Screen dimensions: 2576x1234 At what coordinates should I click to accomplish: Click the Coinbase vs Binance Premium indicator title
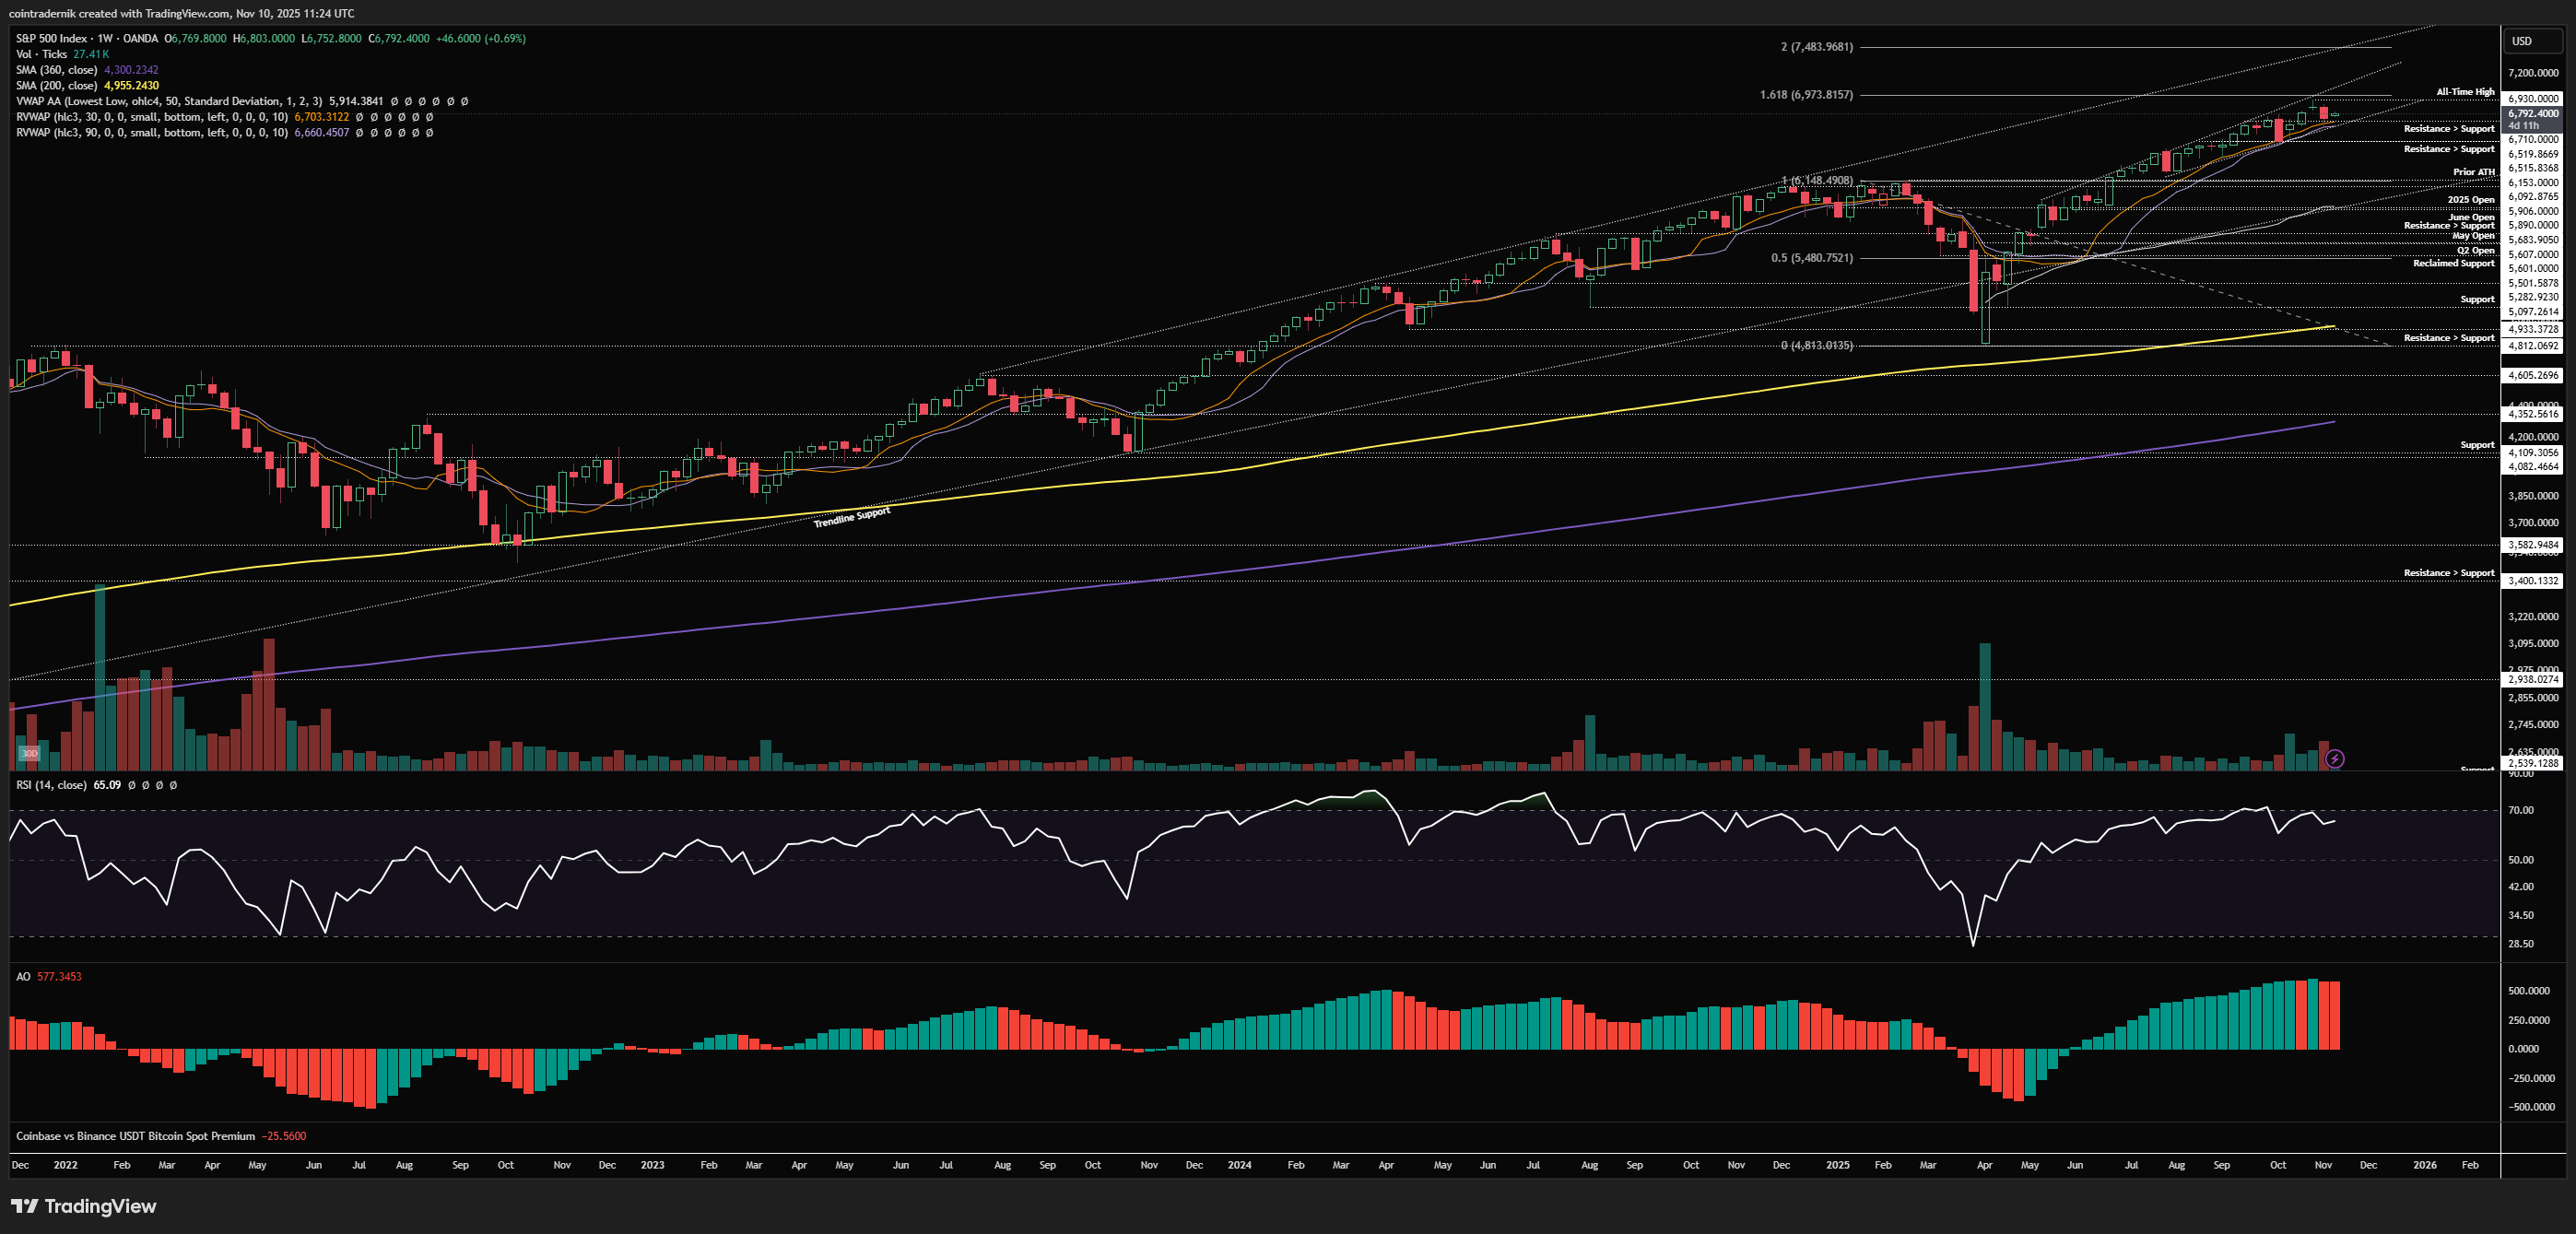135,1136
